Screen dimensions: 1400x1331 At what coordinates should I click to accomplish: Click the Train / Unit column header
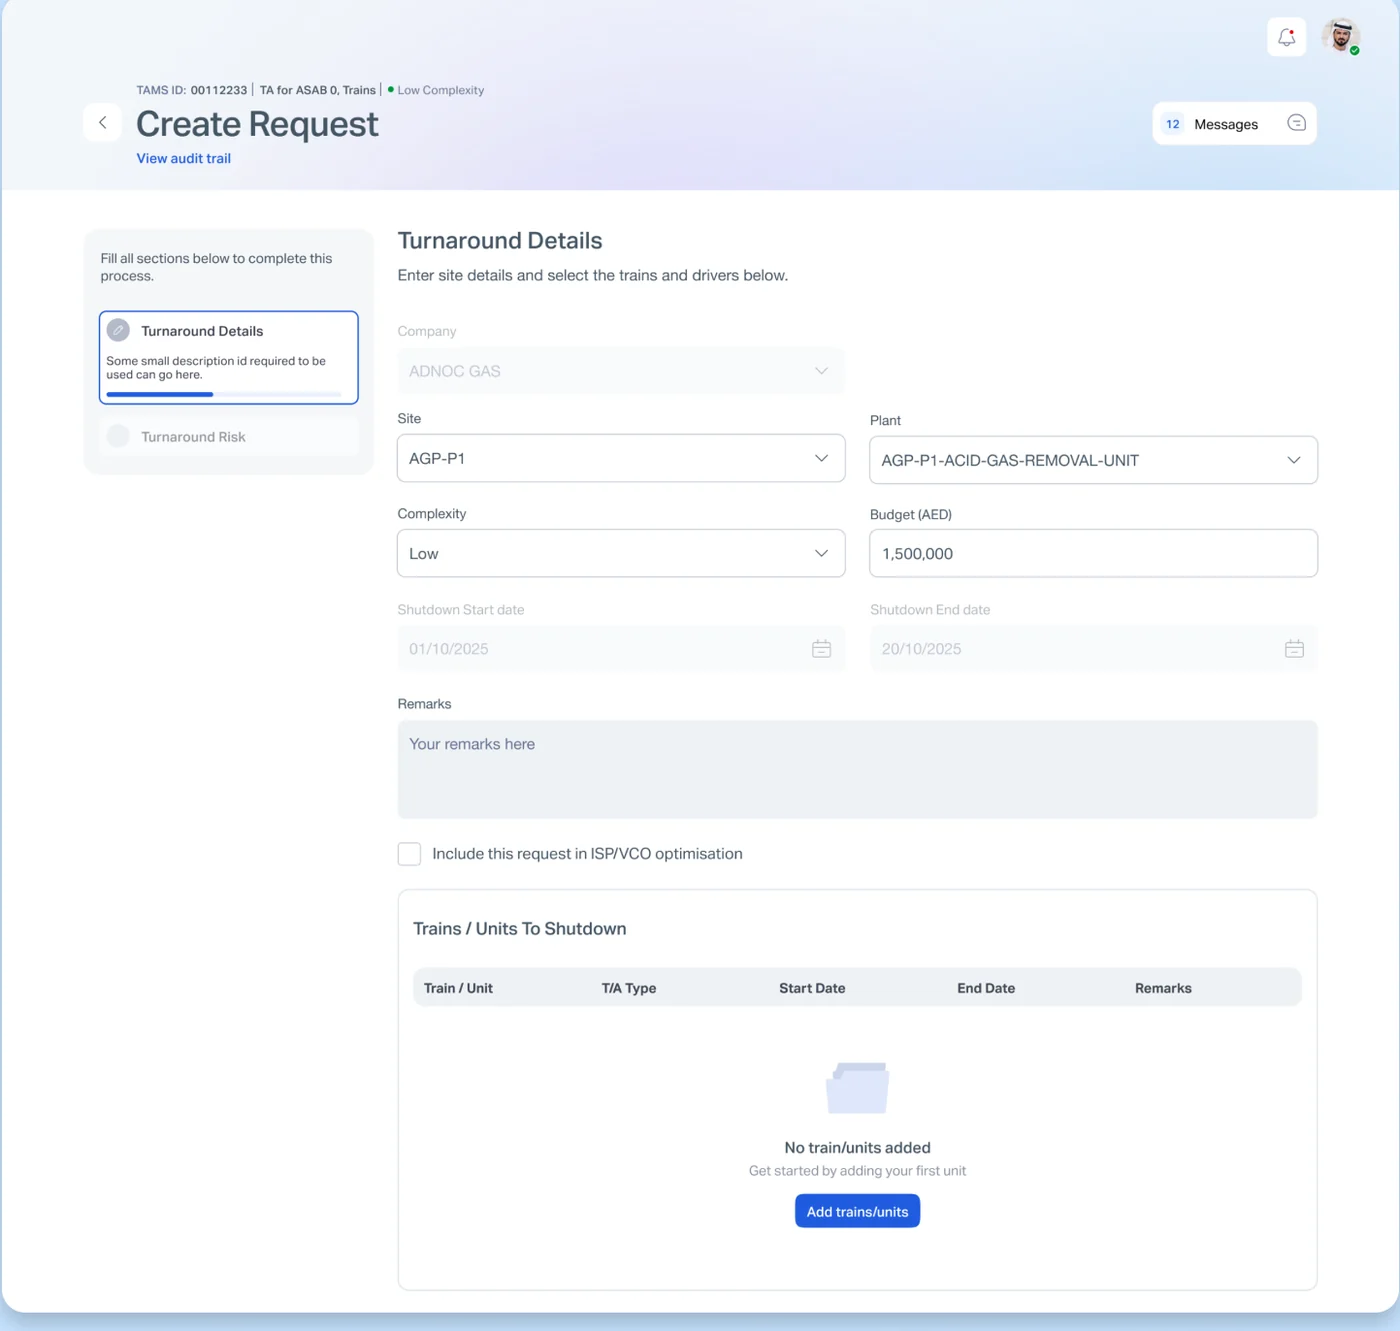point(458,988)
